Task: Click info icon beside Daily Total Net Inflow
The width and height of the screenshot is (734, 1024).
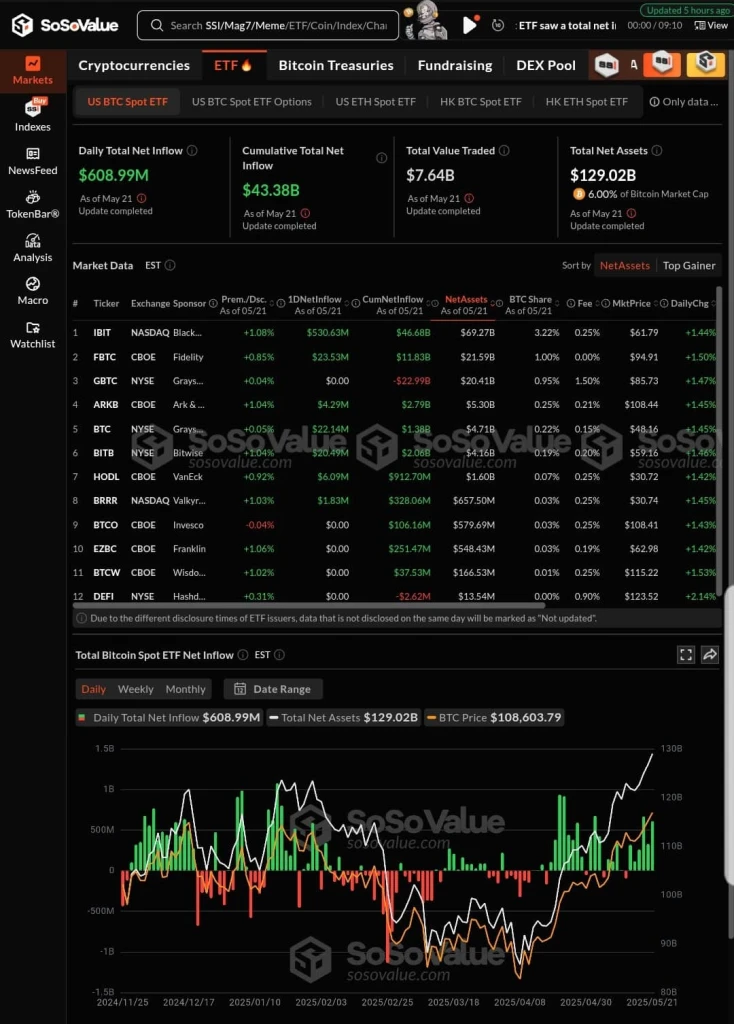Action: click(x=192, y=150)
